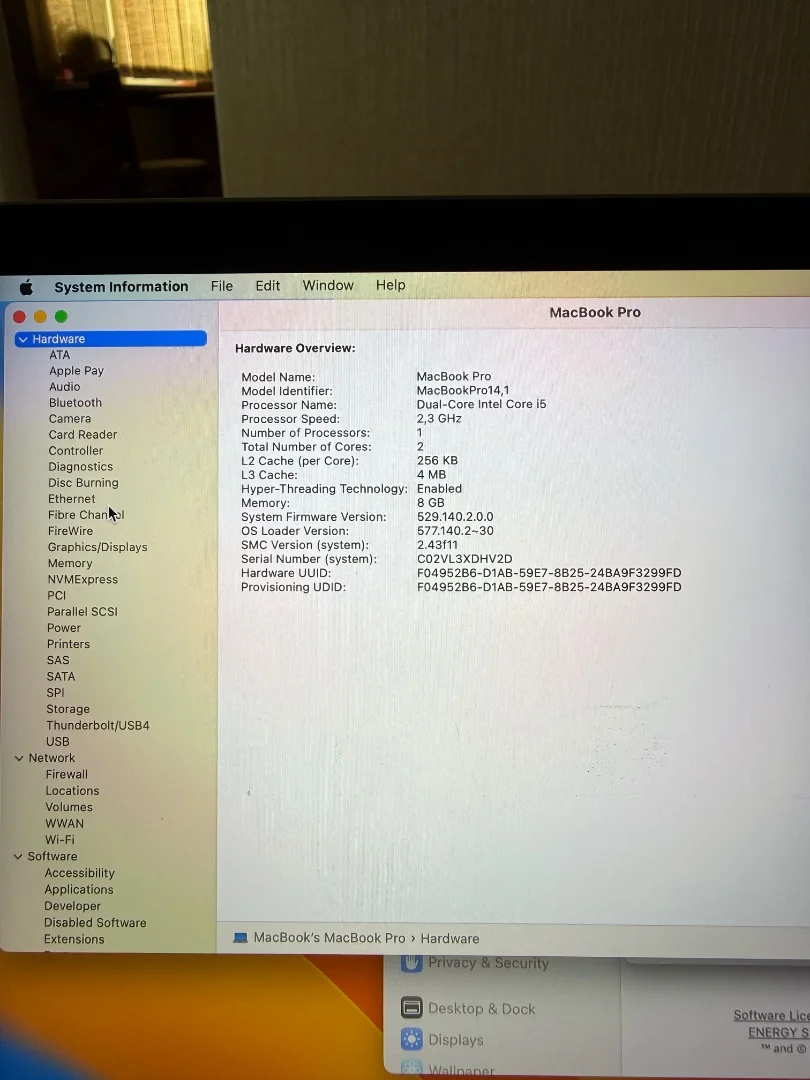Click Displays icon in Settings window
Screen dimensions: 810x1080
click(x=411, y=1039)
